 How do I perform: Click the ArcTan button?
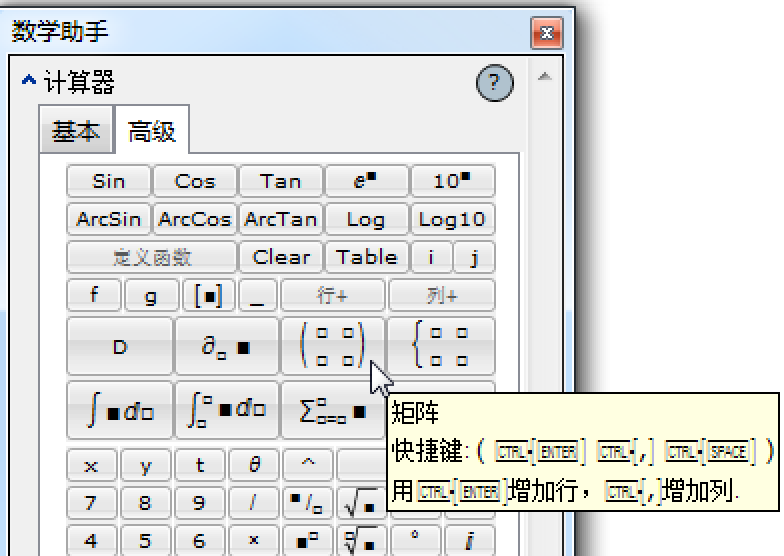coord(280,219)
